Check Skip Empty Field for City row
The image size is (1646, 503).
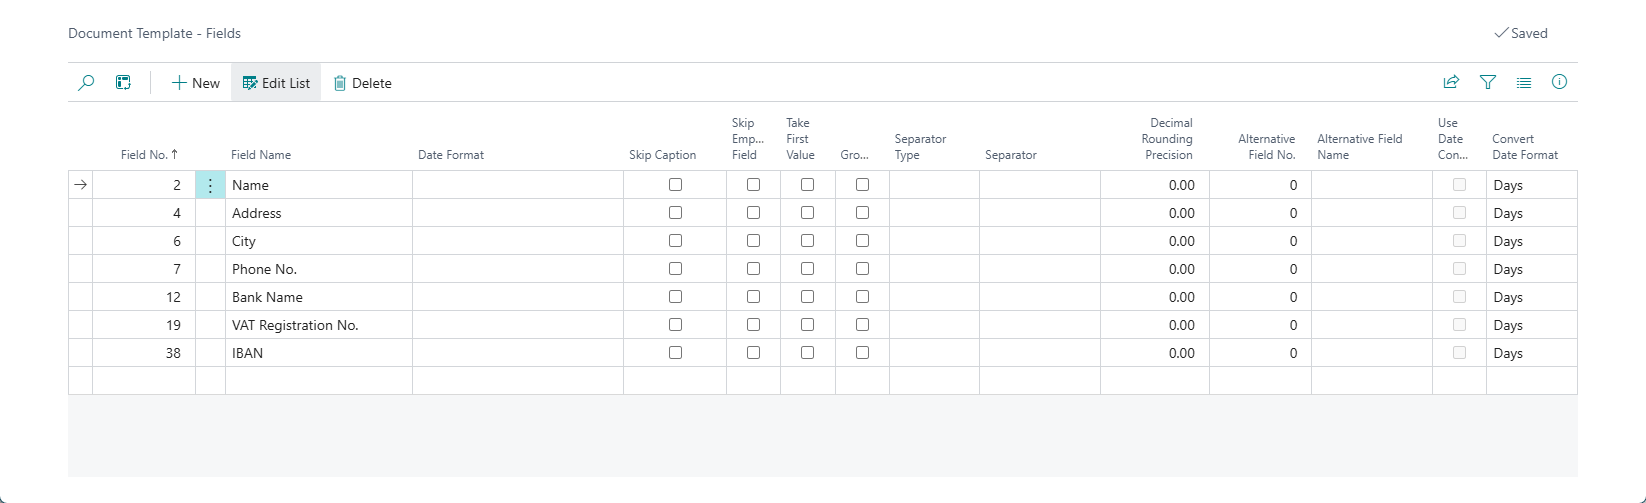(753, 241)
